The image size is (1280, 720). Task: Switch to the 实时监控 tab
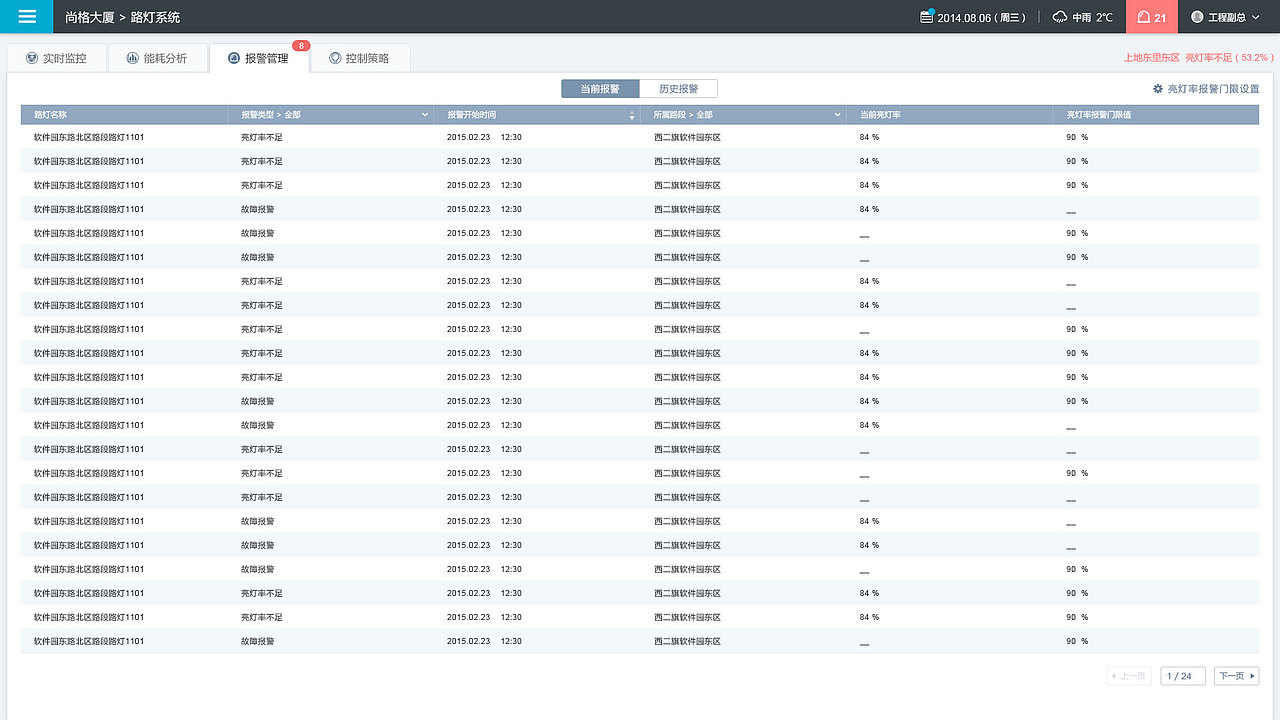tap(57, 58)
